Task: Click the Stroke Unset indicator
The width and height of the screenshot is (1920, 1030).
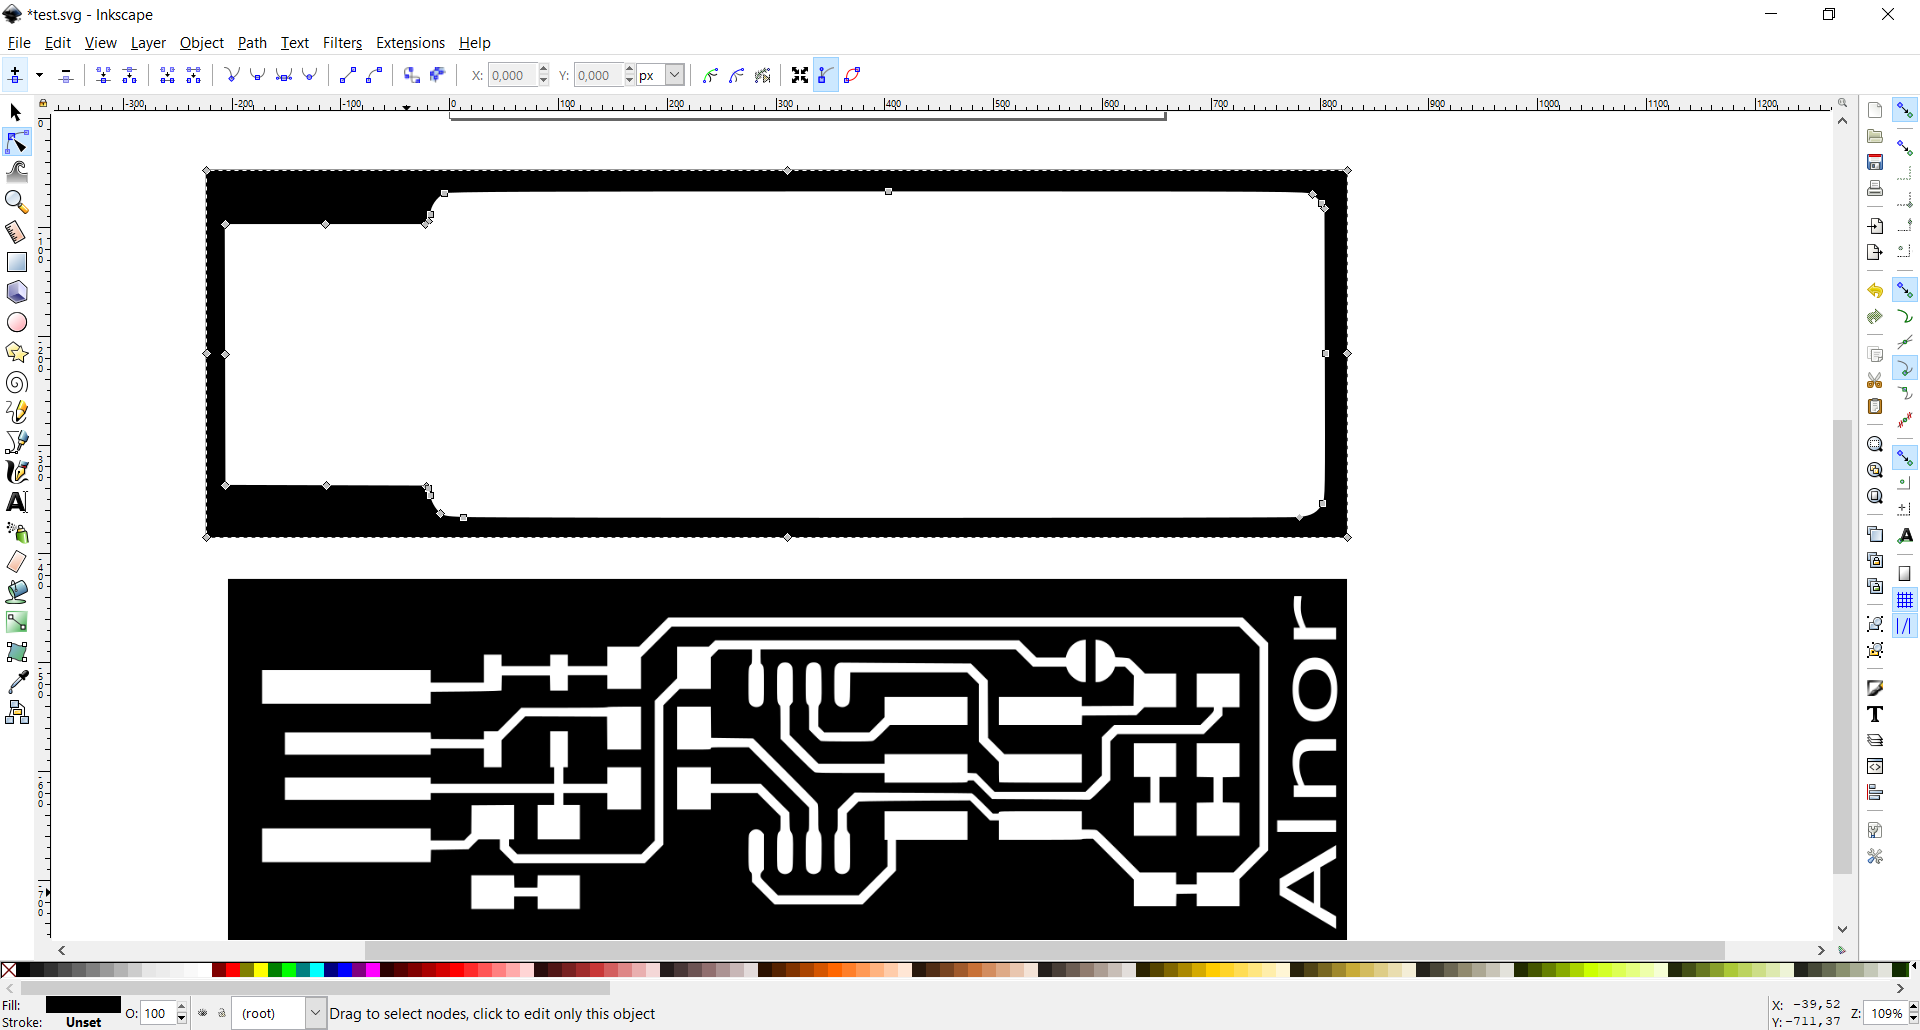Action: (84, 1022)
